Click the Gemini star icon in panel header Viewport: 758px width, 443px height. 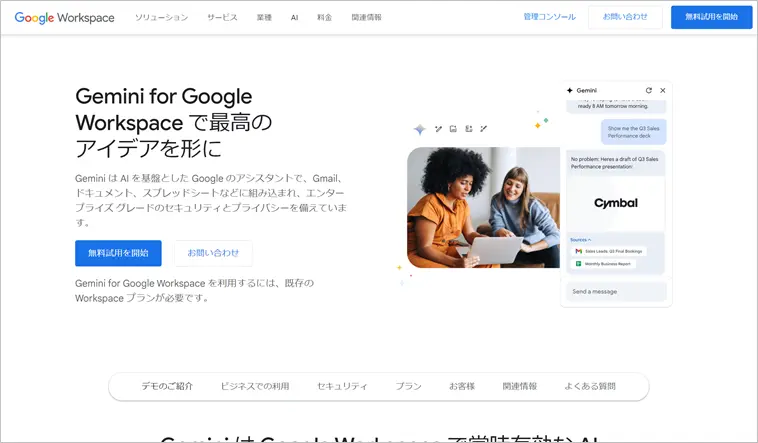click(570, 90)
